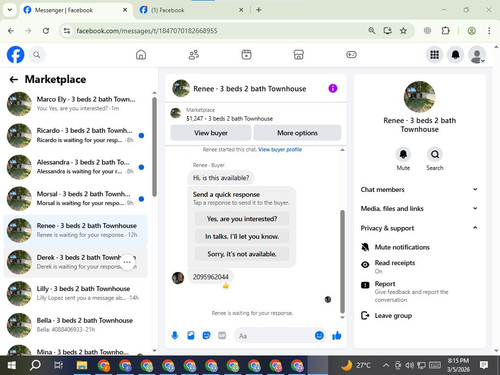Open the Facebook search magnifier
Screen dimensions: 500x375
(x=37, y=55)
